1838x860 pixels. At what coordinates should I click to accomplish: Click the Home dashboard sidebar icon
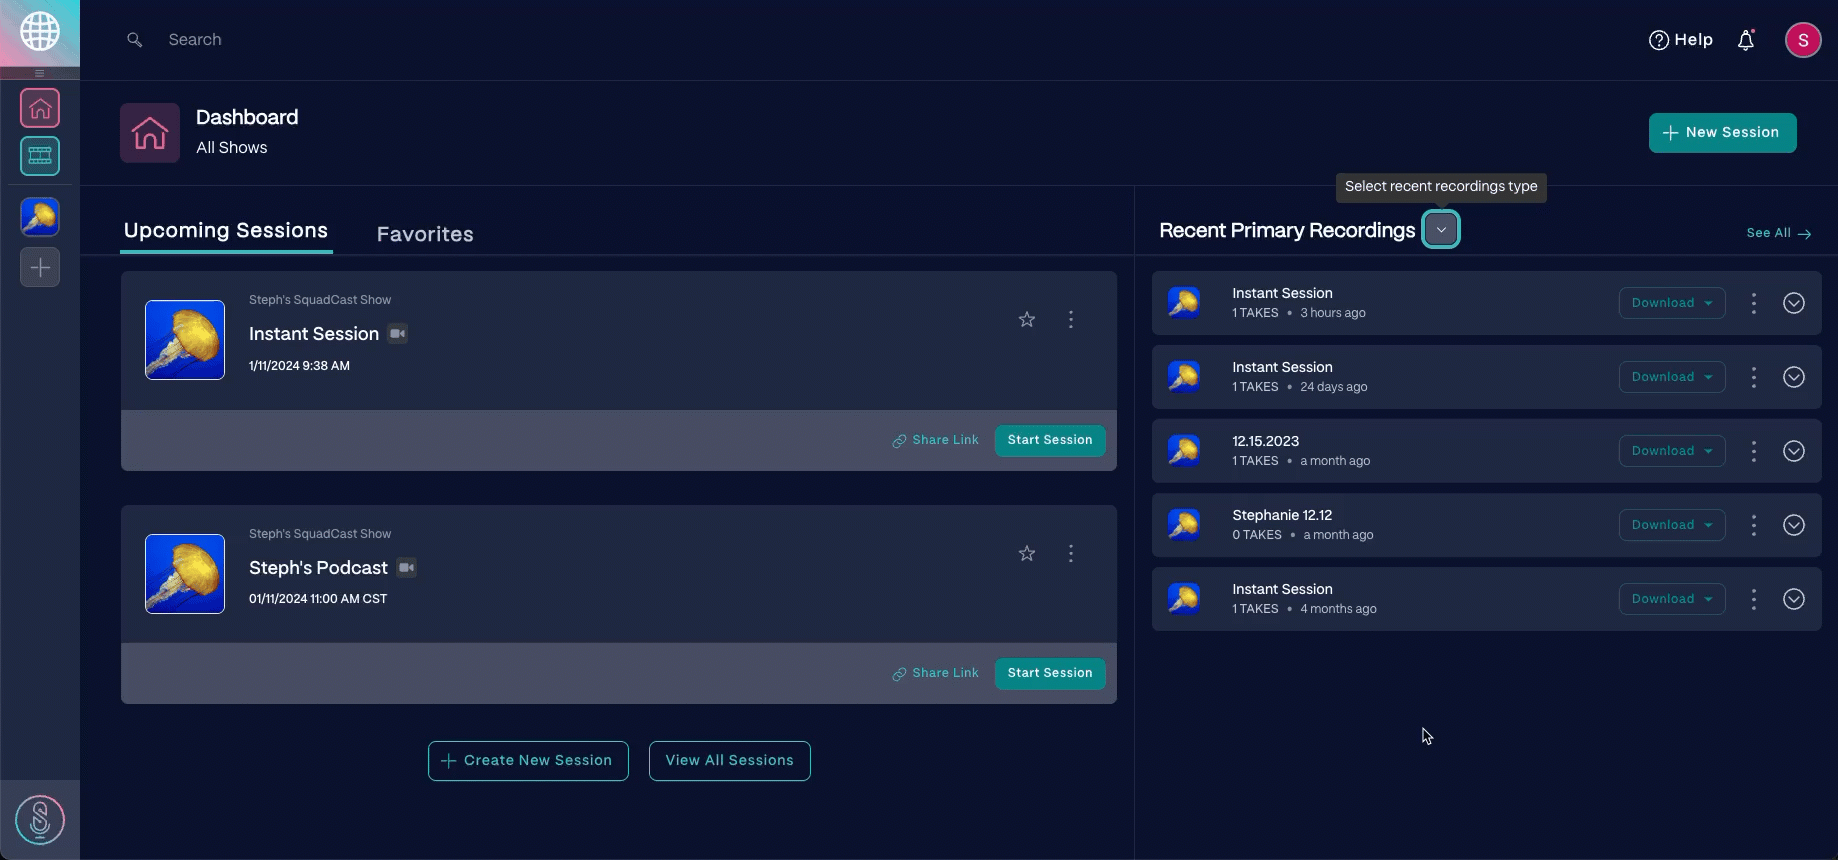click(x=40, y=108)
